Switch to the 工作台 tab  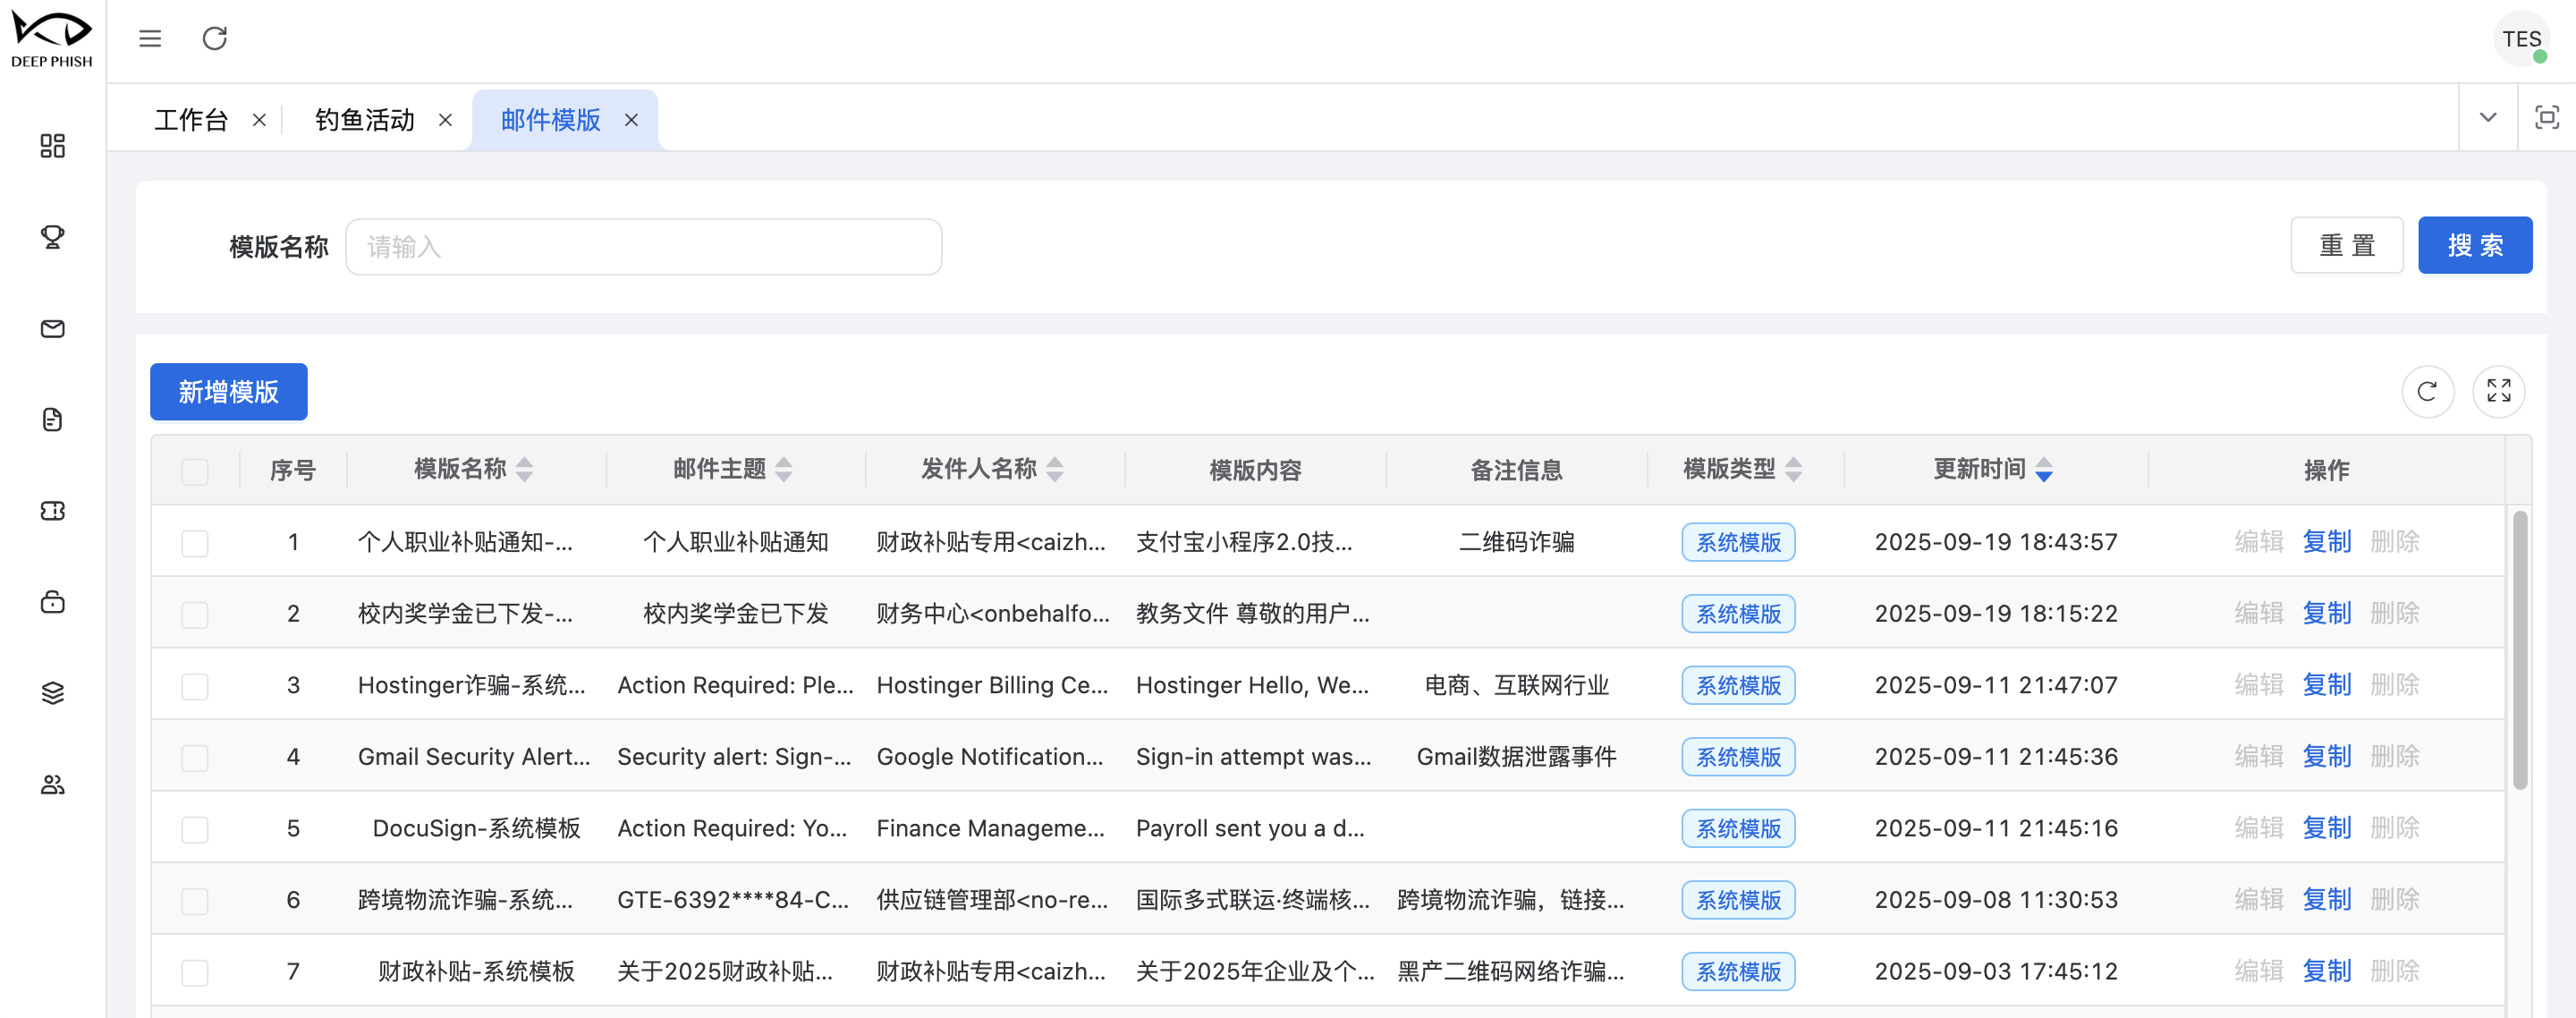(191, 120)
